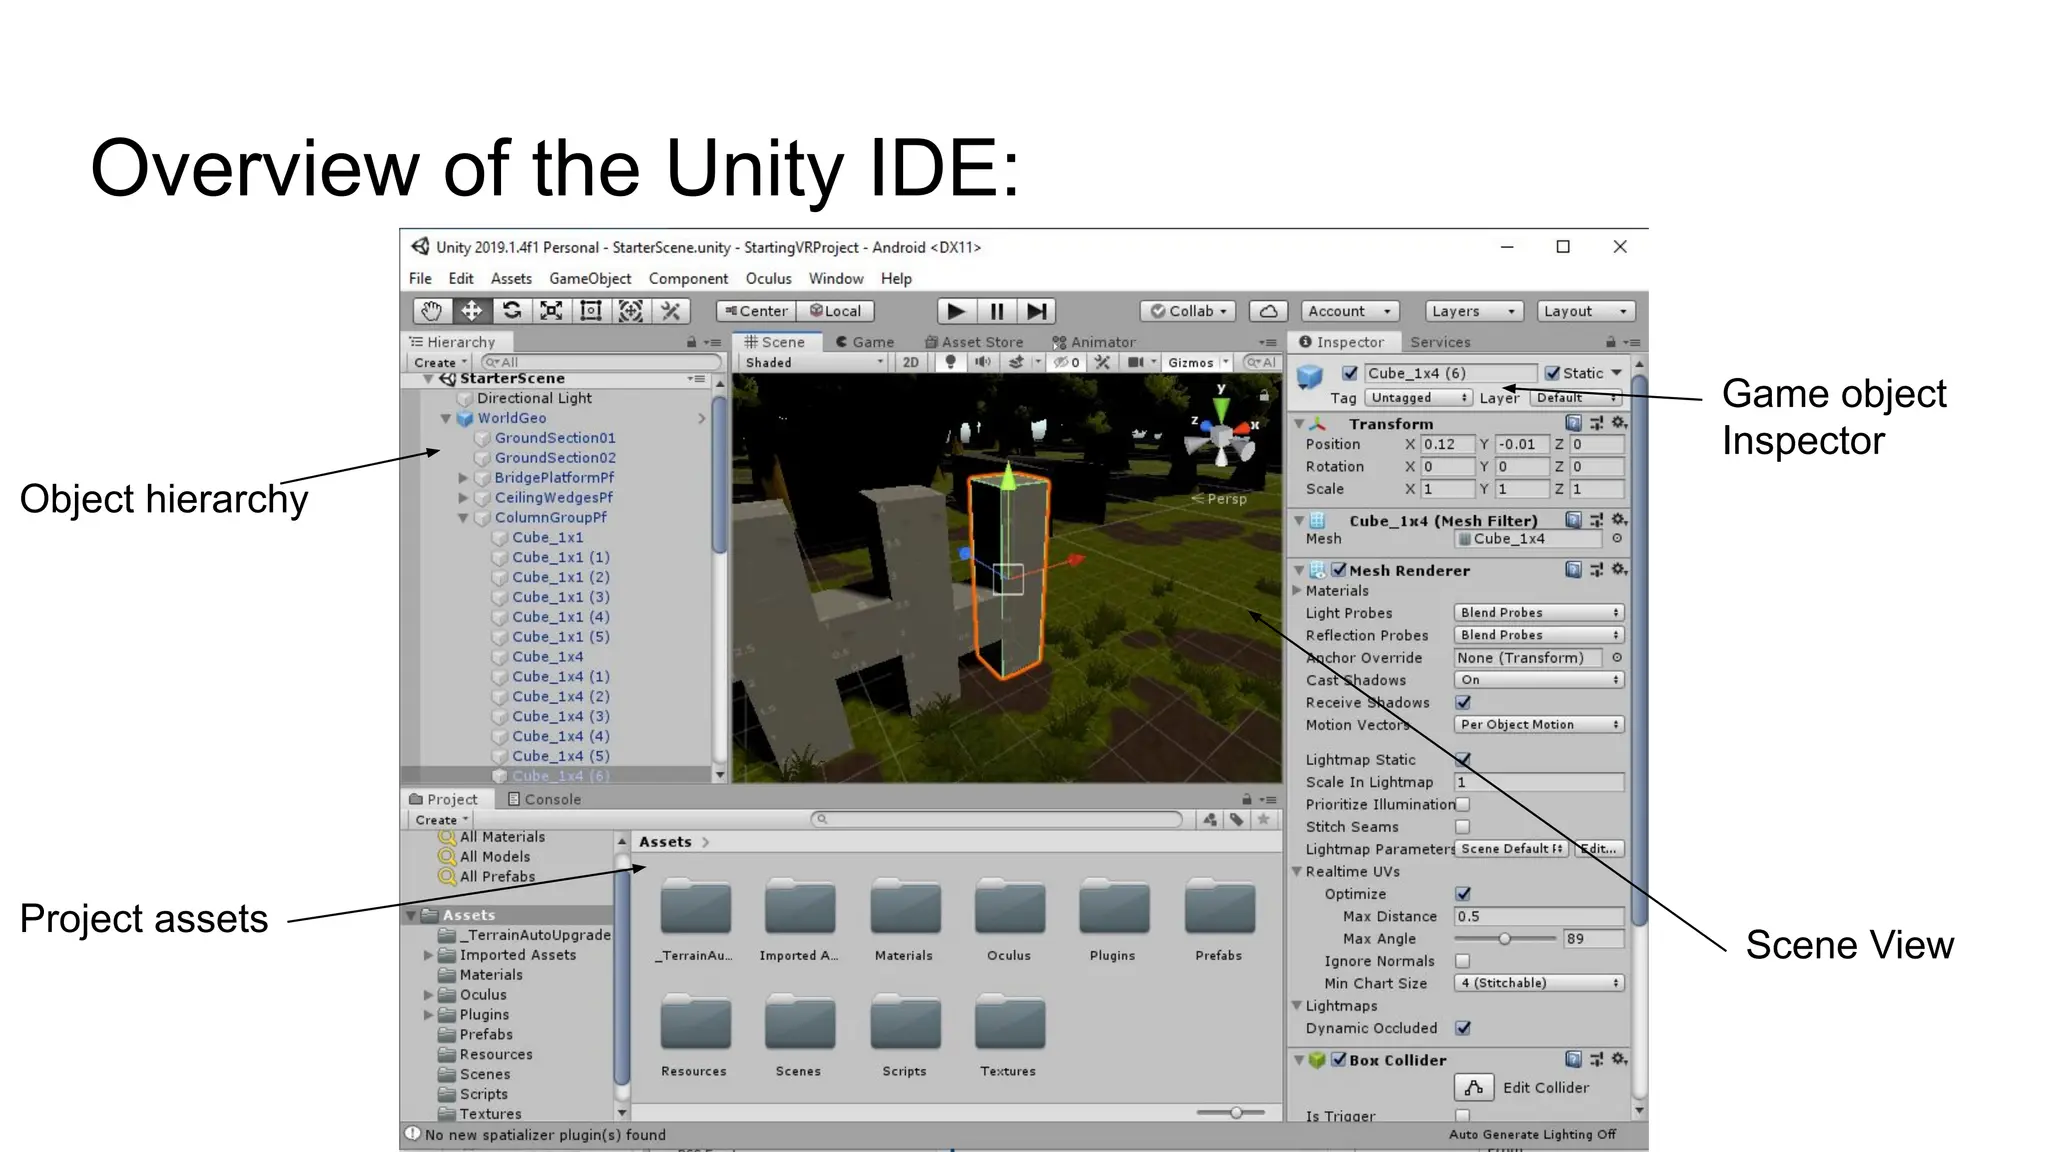Open the GameObject menu
The image size is (2048, 1152).
pos(590,279)
